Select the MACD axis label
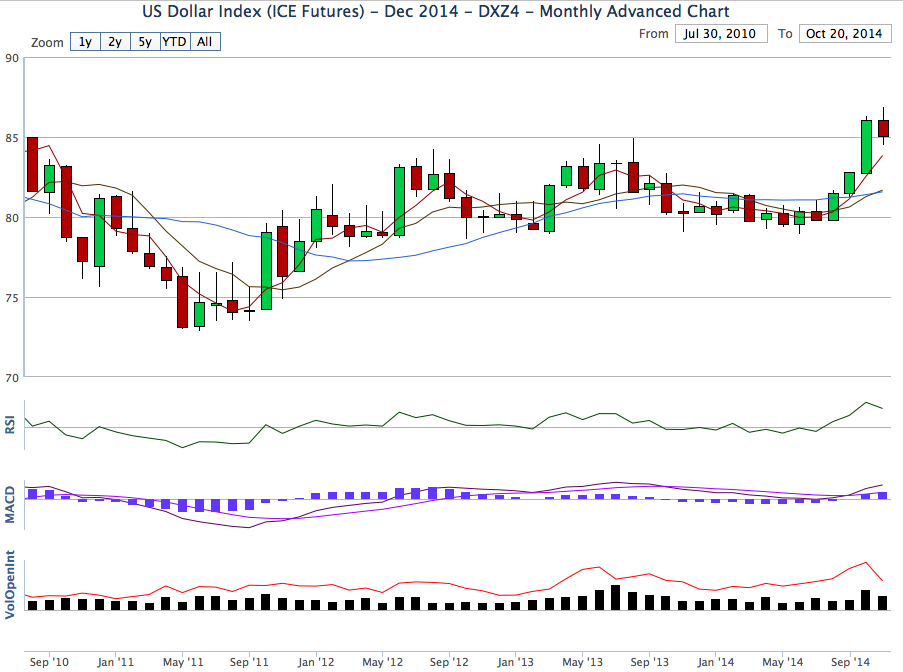 coord(11,504)
